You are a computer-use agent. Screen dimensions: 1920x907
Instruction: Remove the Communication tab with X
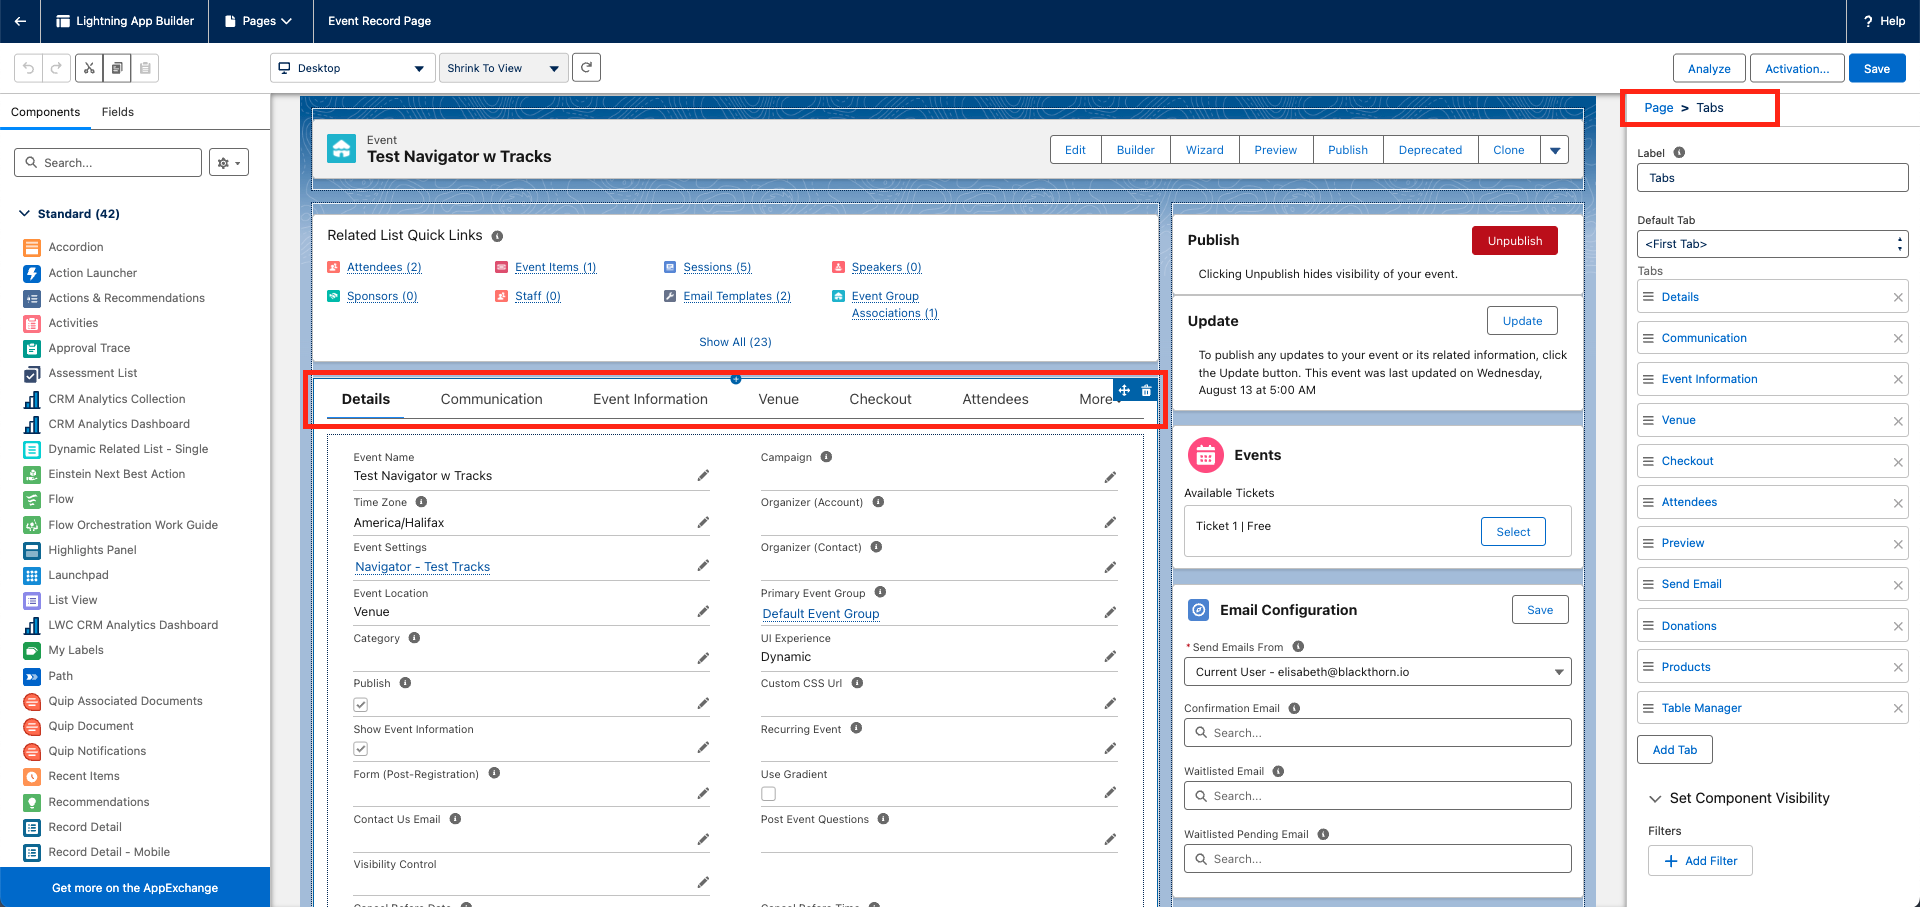[1898, 338]
